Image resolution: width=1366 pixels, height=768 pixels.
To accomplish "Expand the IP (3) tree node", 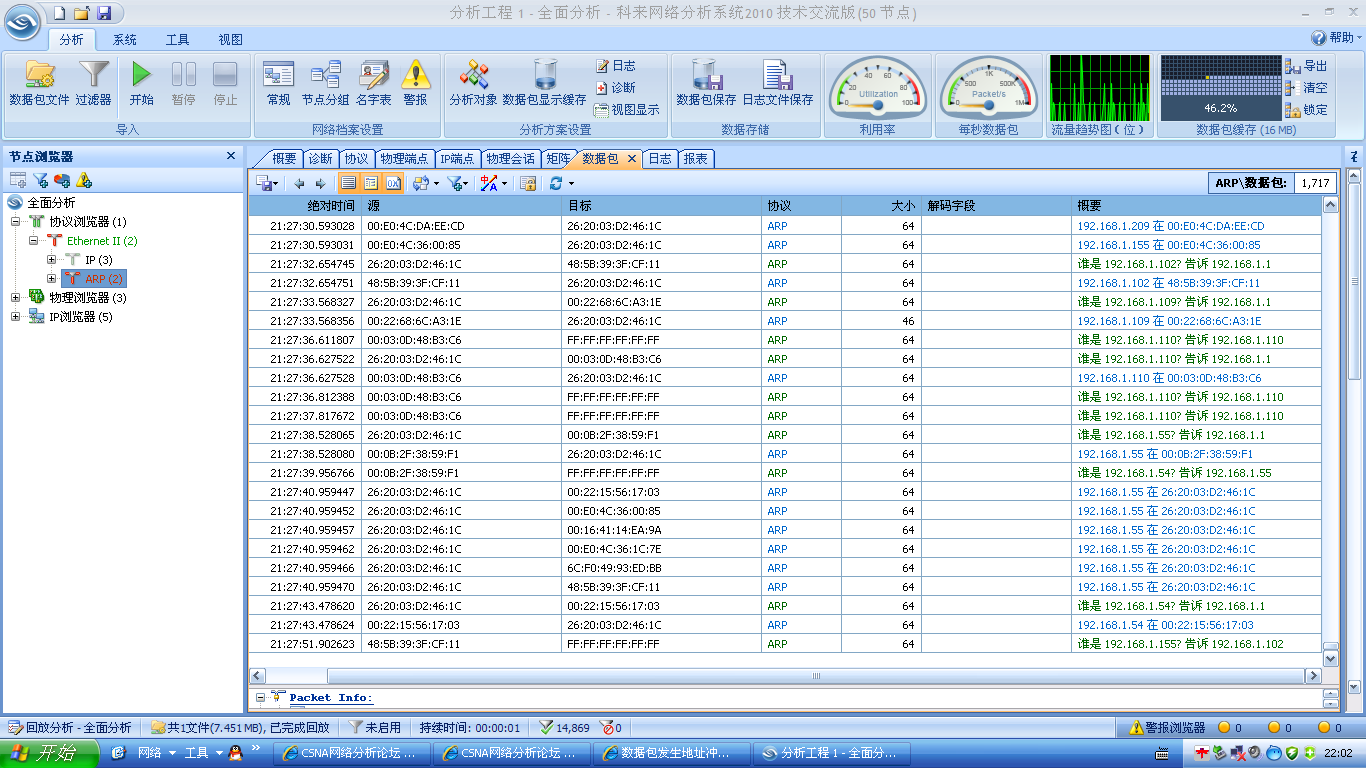I will (52, 260).
